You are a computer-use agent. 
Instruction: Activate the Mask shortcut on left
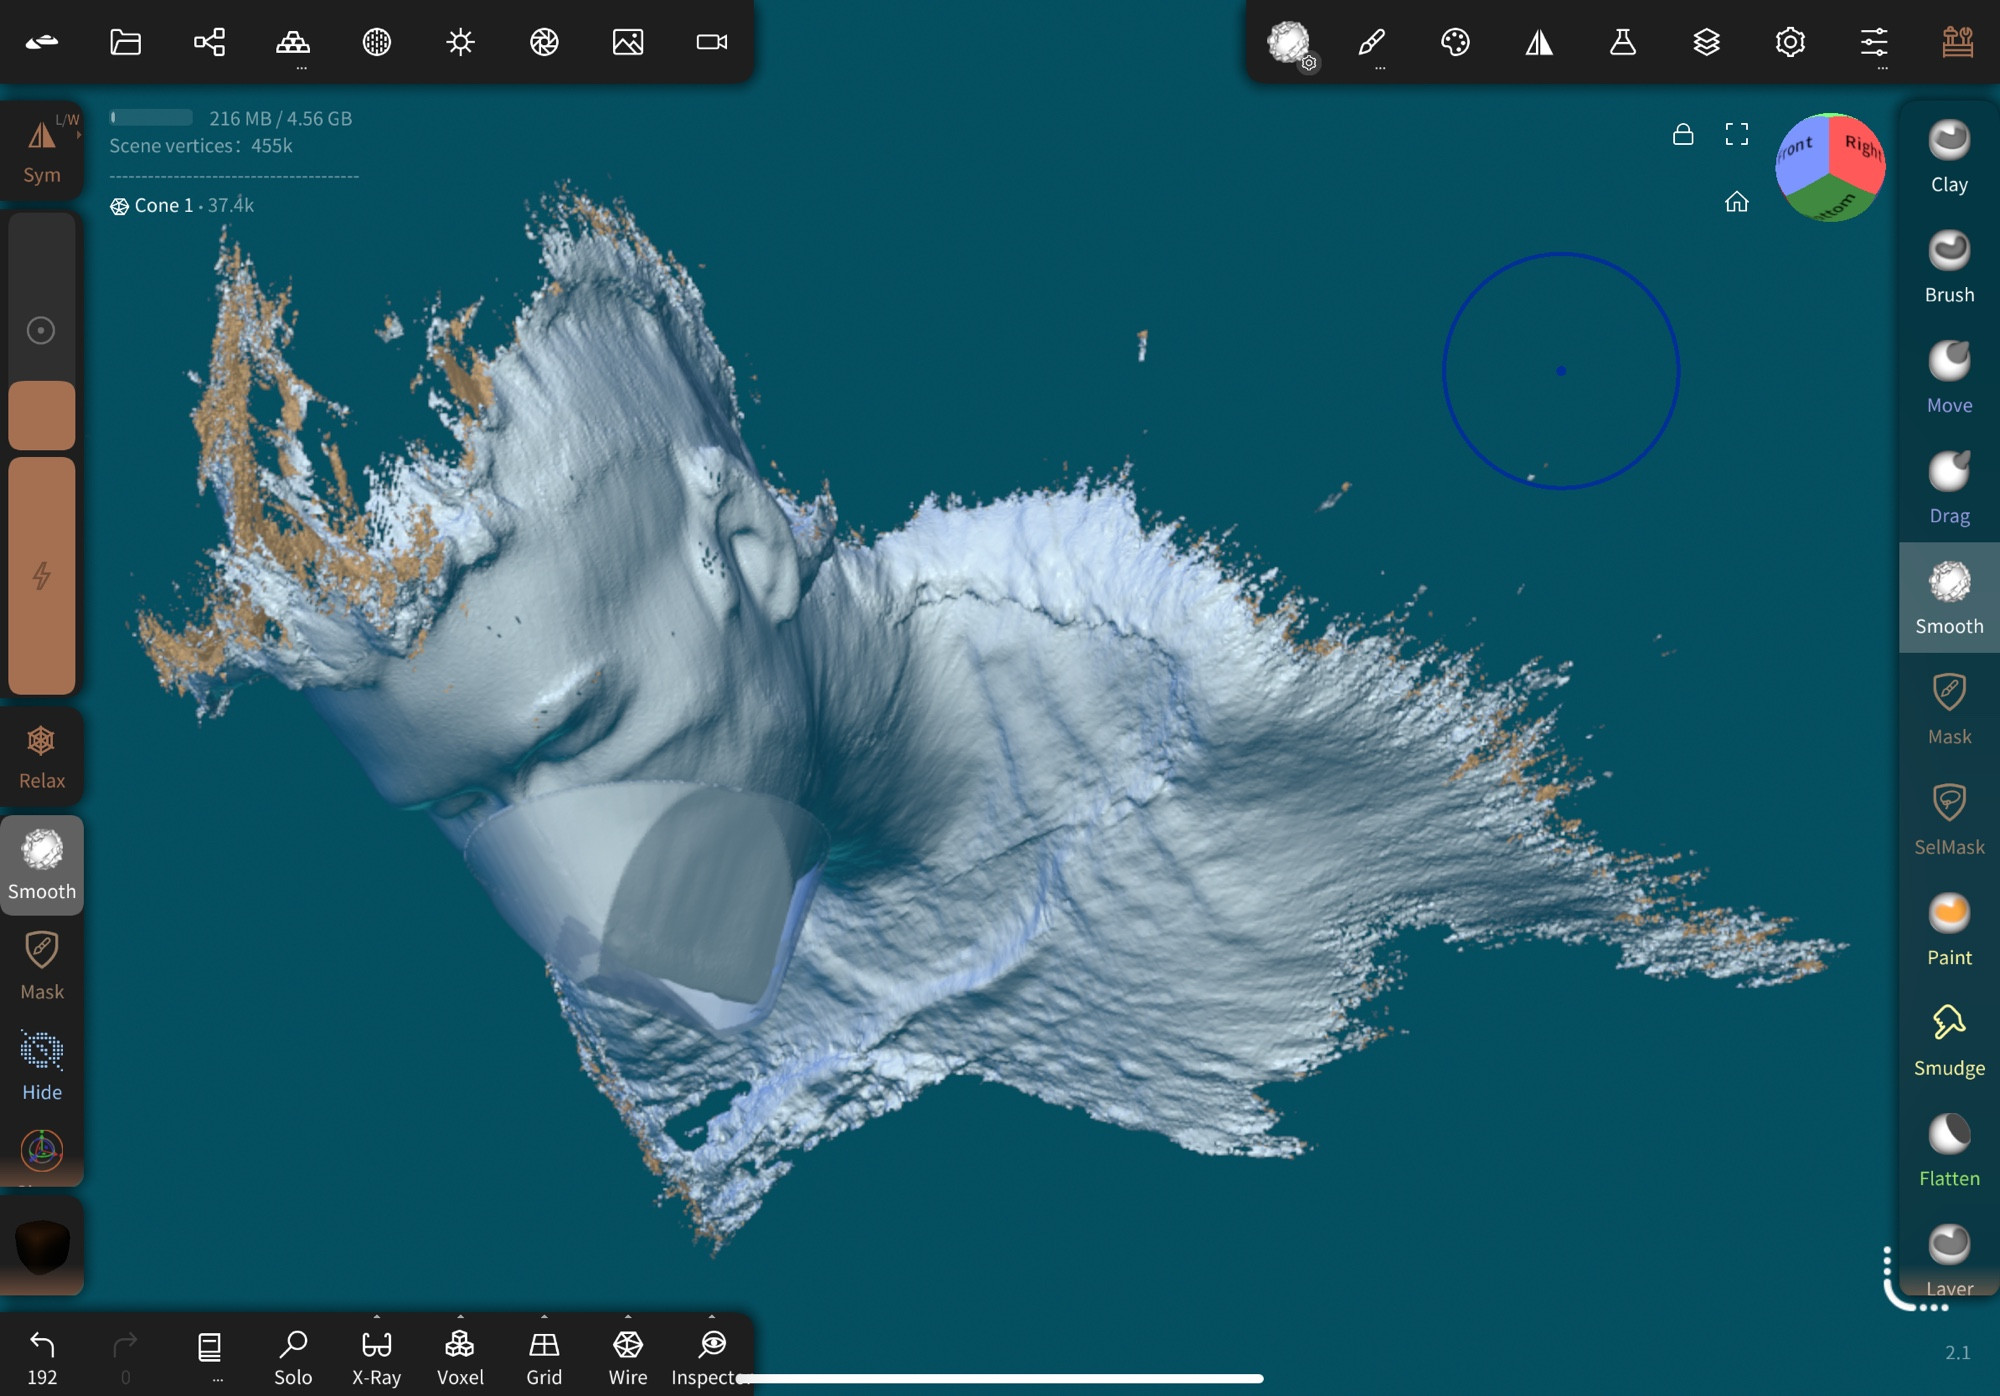(42, 965)
